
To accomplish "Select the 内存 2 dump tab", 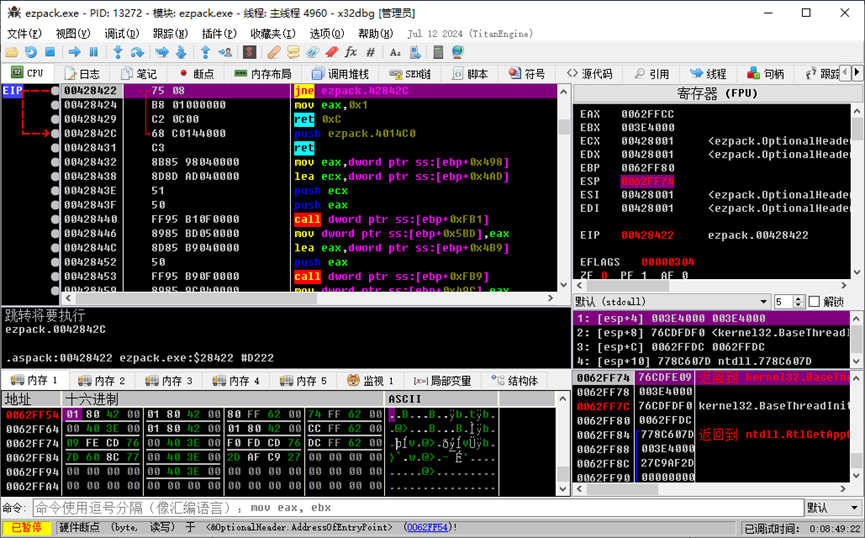I will [x=102, y=380].
